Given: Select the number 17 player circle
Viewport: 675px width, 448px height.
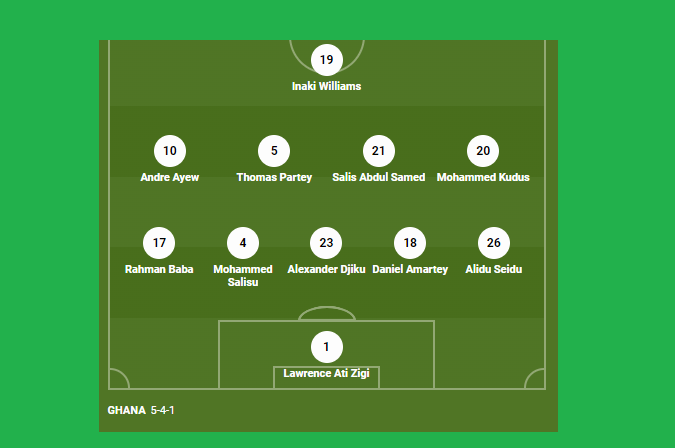Looking at the screenshot, I should coord(159,243).
